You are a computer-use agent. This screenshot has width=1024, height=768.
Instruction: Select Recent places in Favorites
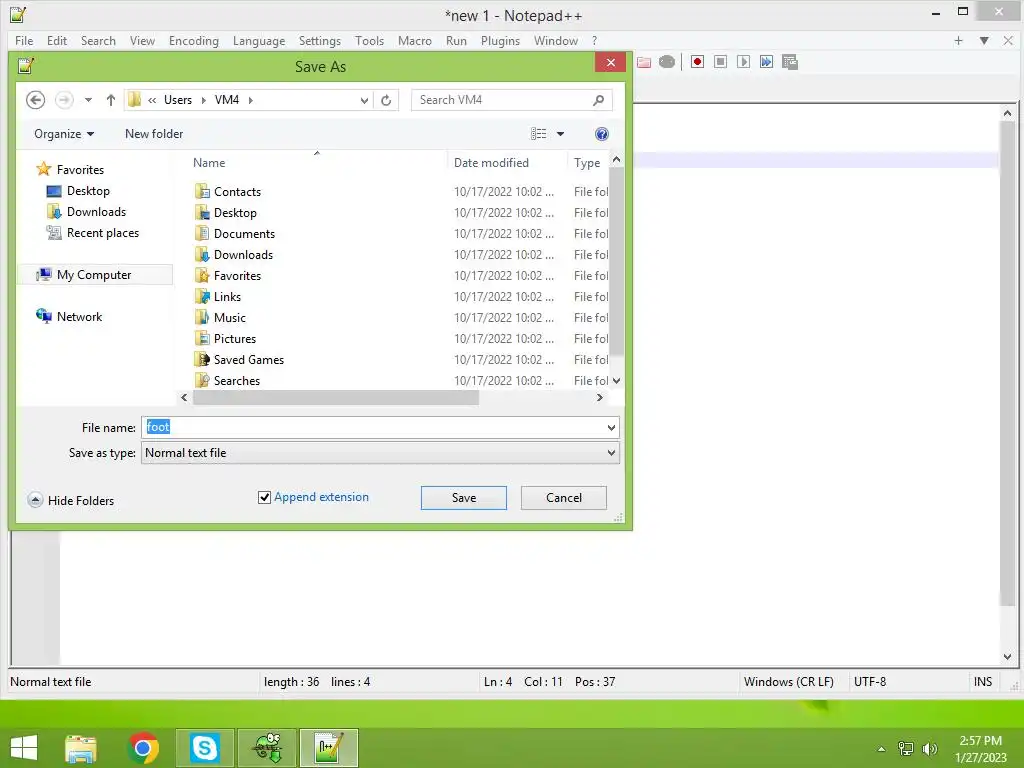pos(93,232)
